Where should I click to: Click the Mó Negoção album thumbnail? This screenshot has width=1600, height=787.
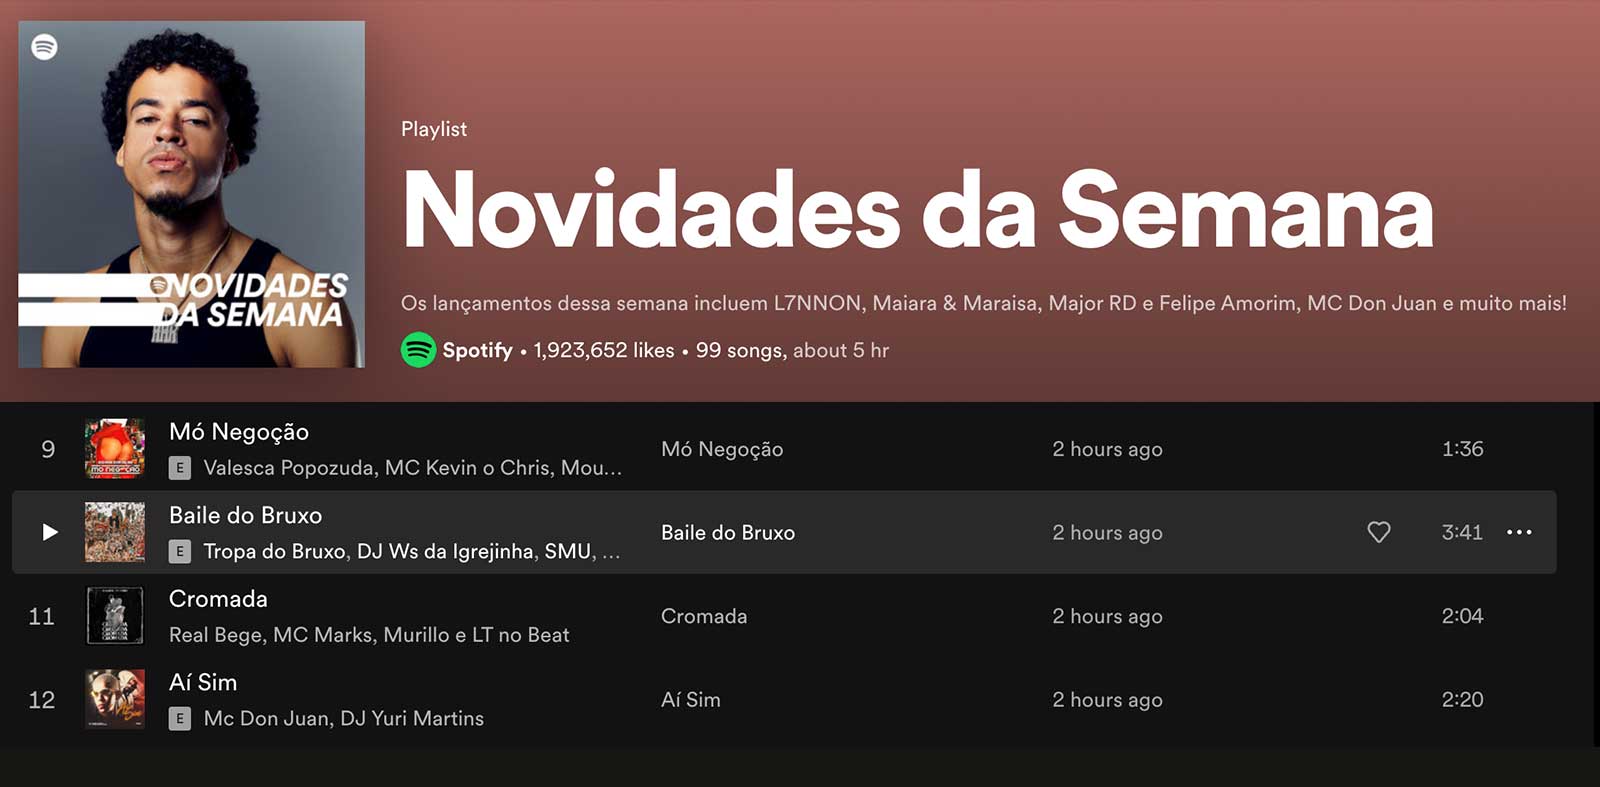(x=115, y=448)
